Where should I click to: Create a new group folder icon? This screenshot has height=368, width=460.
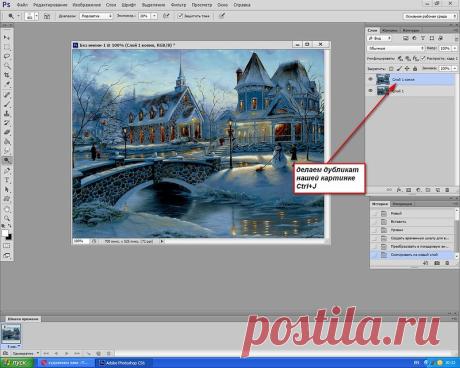coord(428,190)
